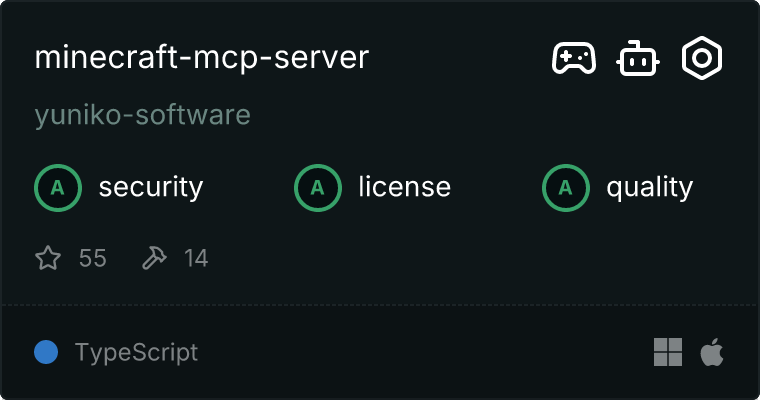Click the Windows platform icon
The width and height of the screenshot is (760, 400).
tap(668, 352)
